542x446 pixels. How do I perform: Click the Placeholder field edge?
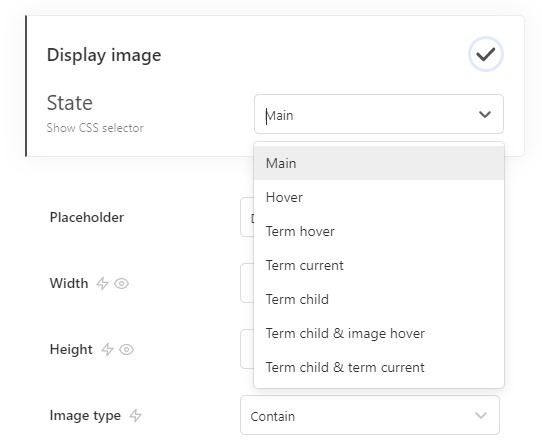click(x=247, y=217)
